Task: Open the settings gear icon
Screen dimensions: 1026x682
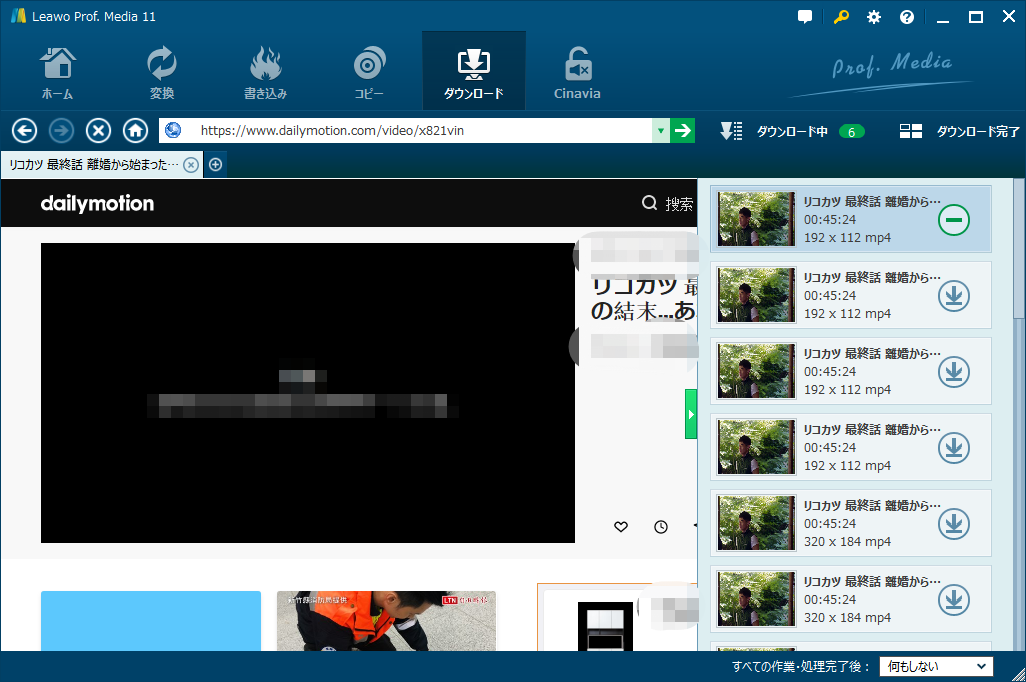Action: tap(874, 17)
